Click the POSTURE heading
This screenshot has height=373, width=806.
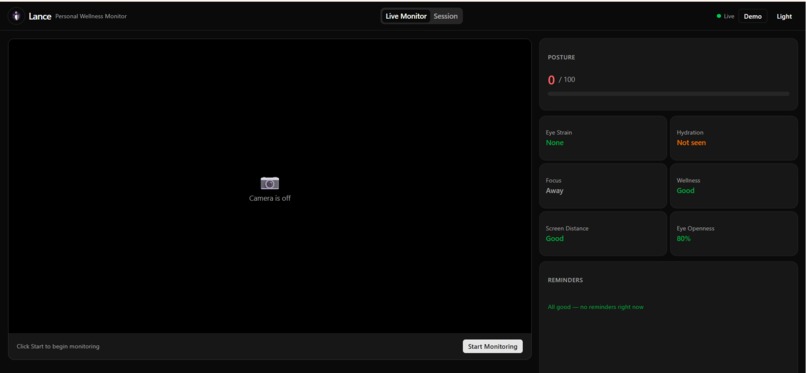pyautogui.click(x=561, y=58)
